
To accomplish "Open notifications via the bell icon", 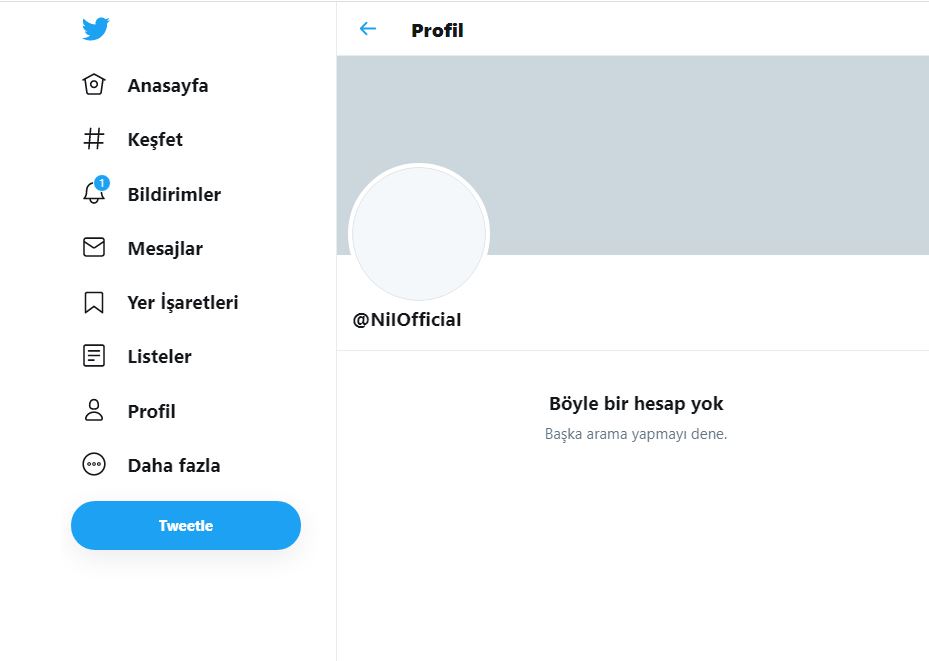I will pyautogui.click(x=94, y=193).
